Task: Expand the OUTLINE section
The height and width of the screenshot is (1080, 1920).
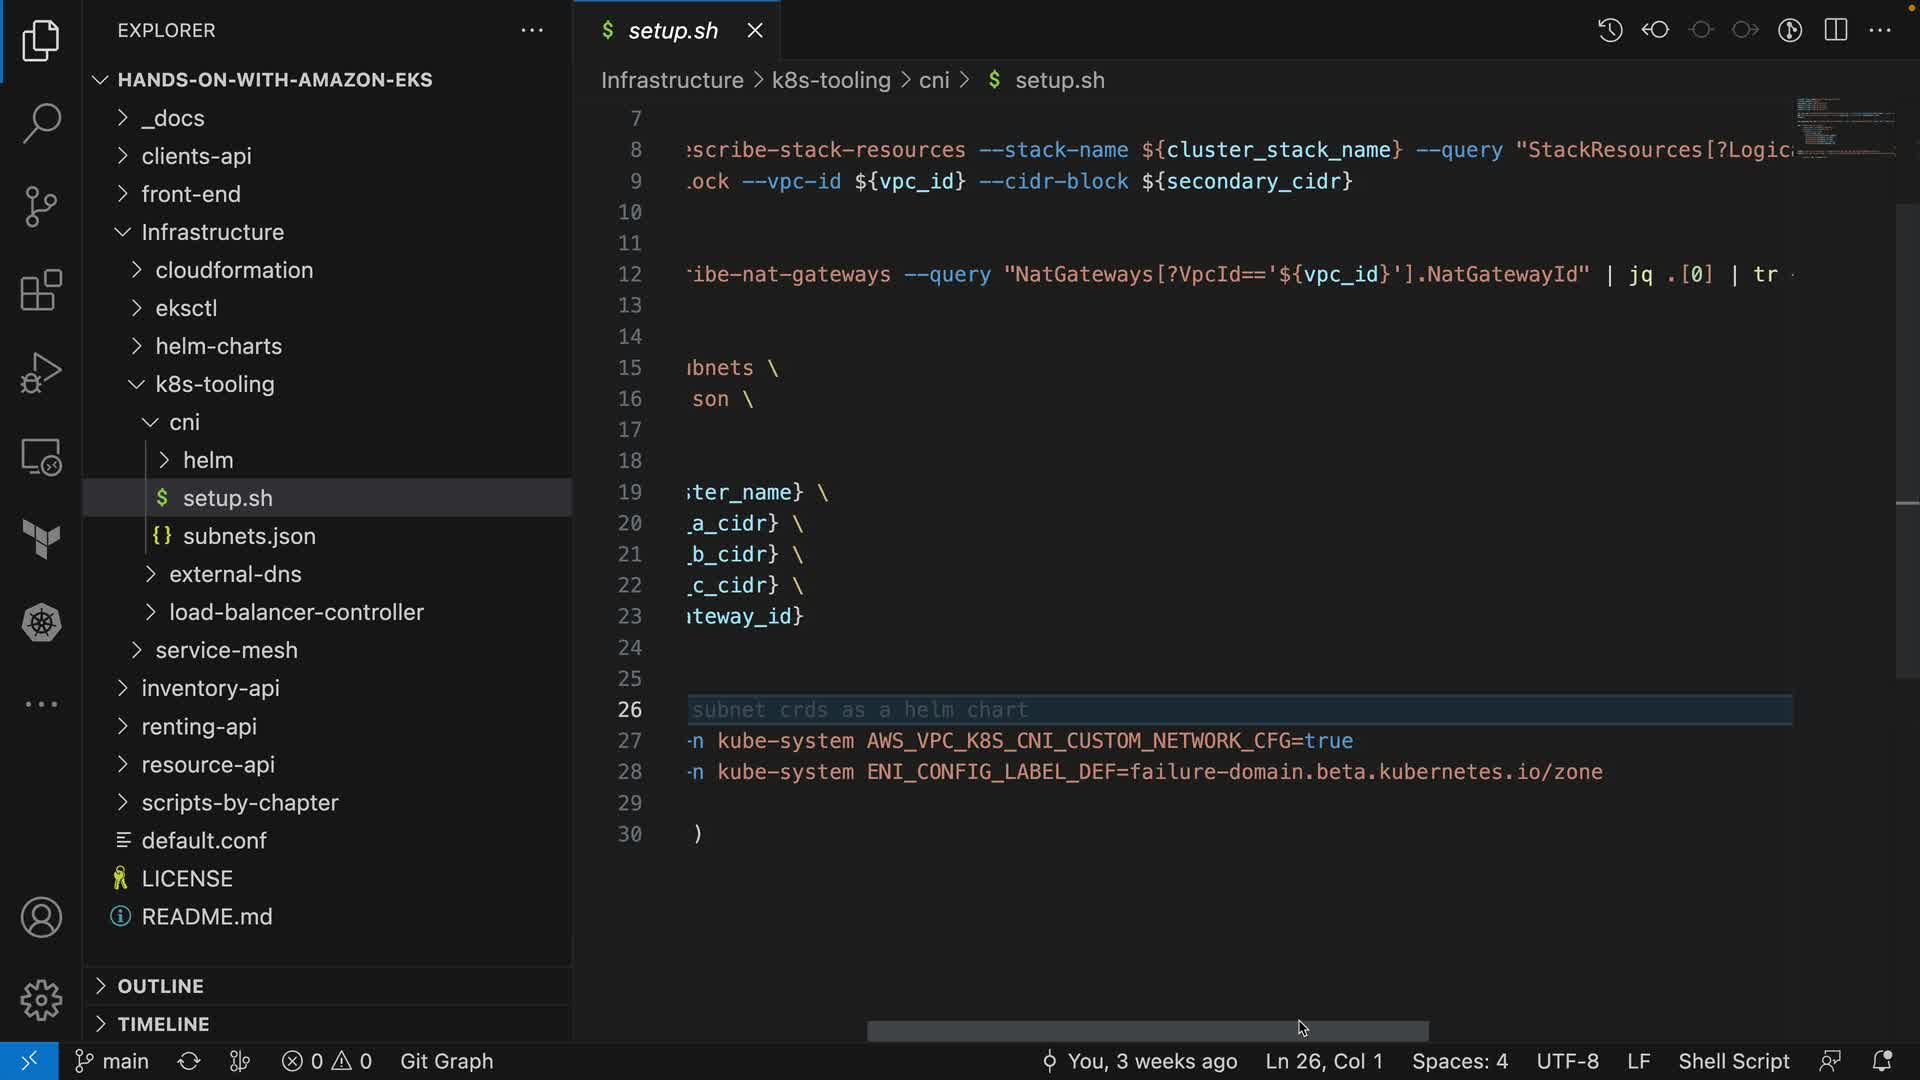Action: [160, 986]
